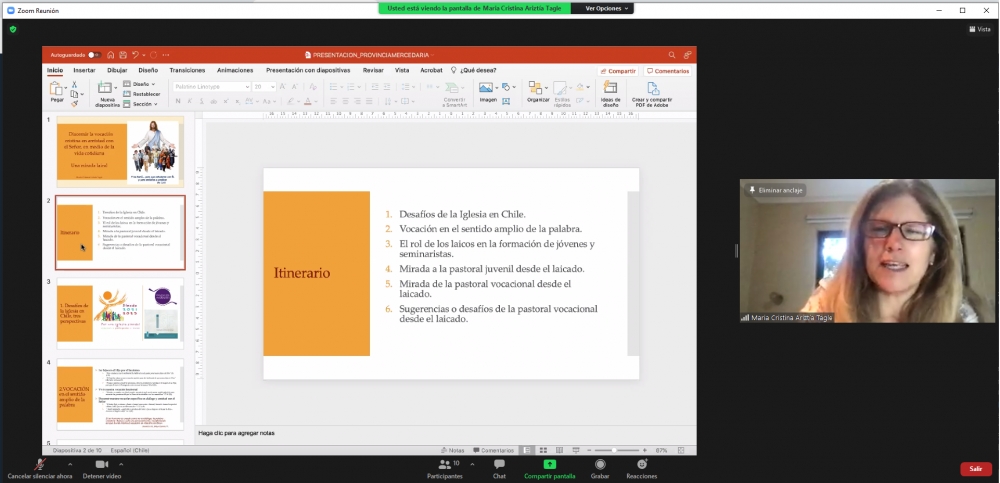Screen dimensions: 1000x483
Task: Click the green Compartir pantalla button
Action: point(549,465)
